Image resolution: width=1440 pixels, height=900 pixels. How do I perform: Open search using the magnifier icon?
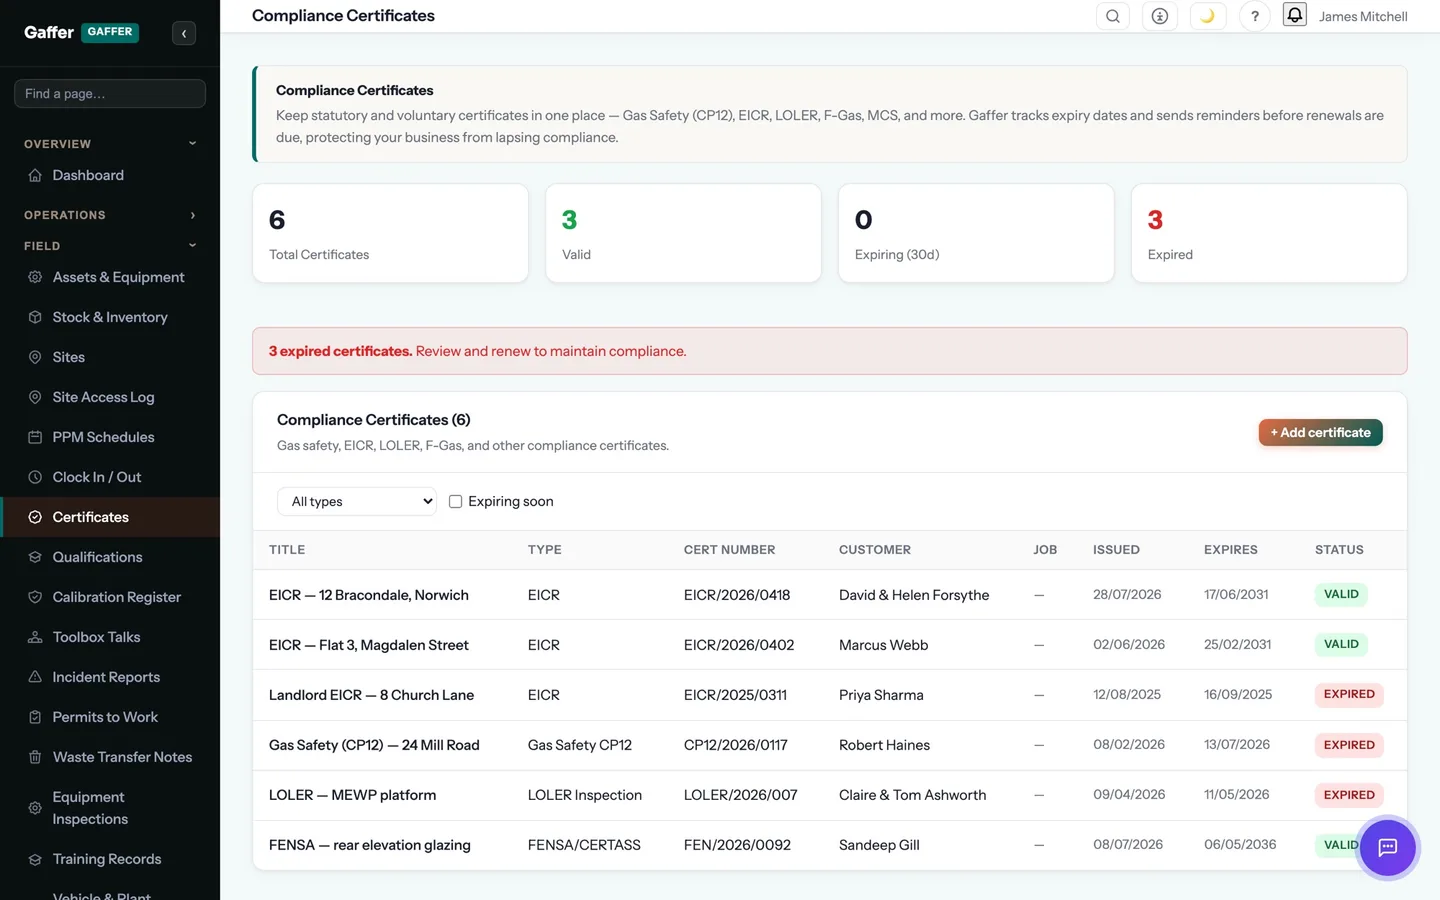click(x=1113, y=16)
